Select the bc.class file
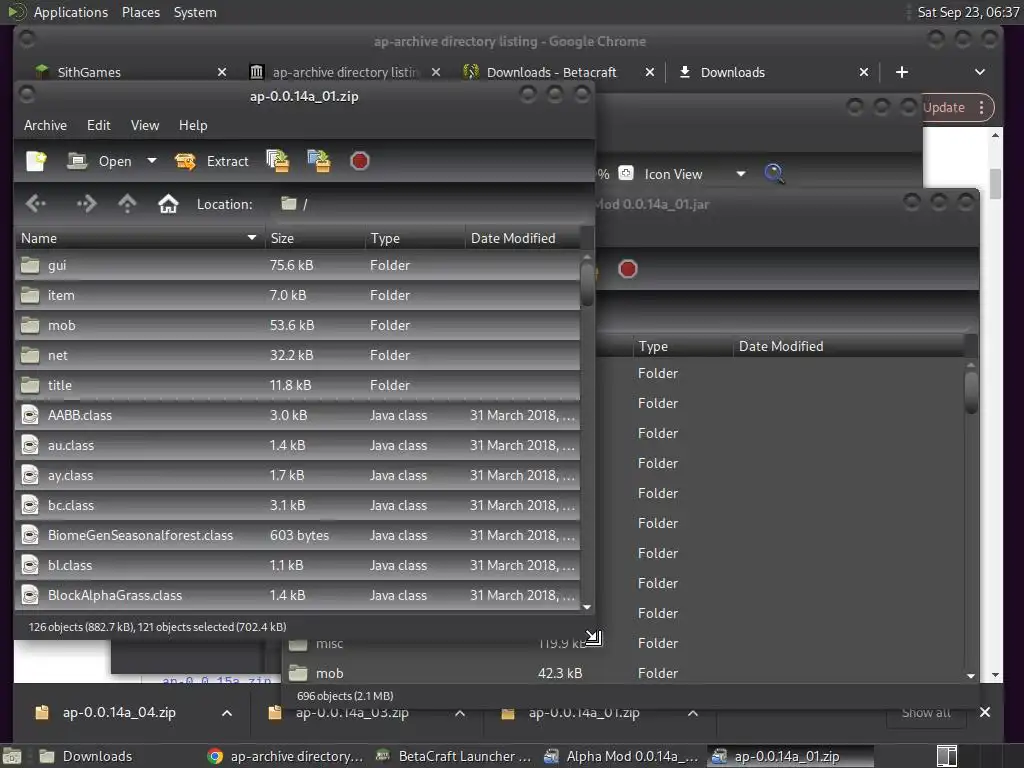 point(297,505)
